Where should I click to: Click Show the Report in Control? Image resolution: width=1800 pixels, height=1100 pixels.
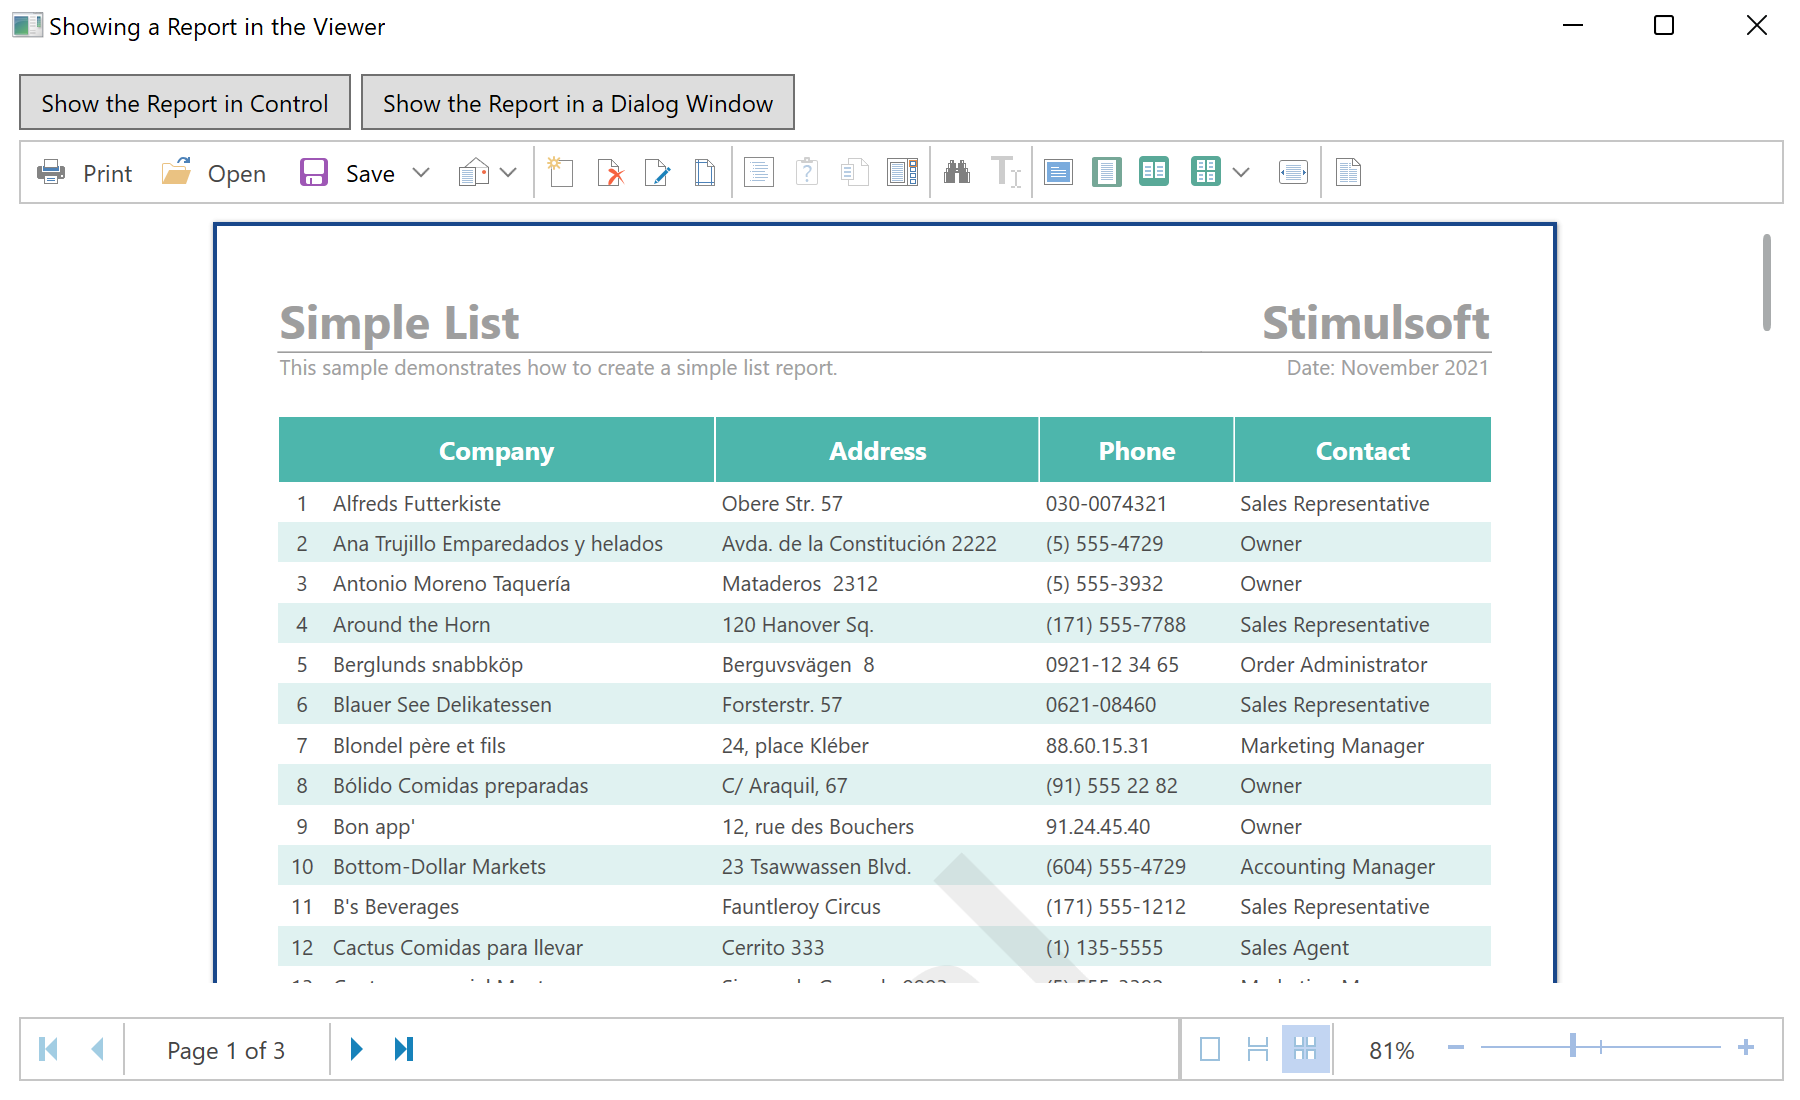pos(185,103)
